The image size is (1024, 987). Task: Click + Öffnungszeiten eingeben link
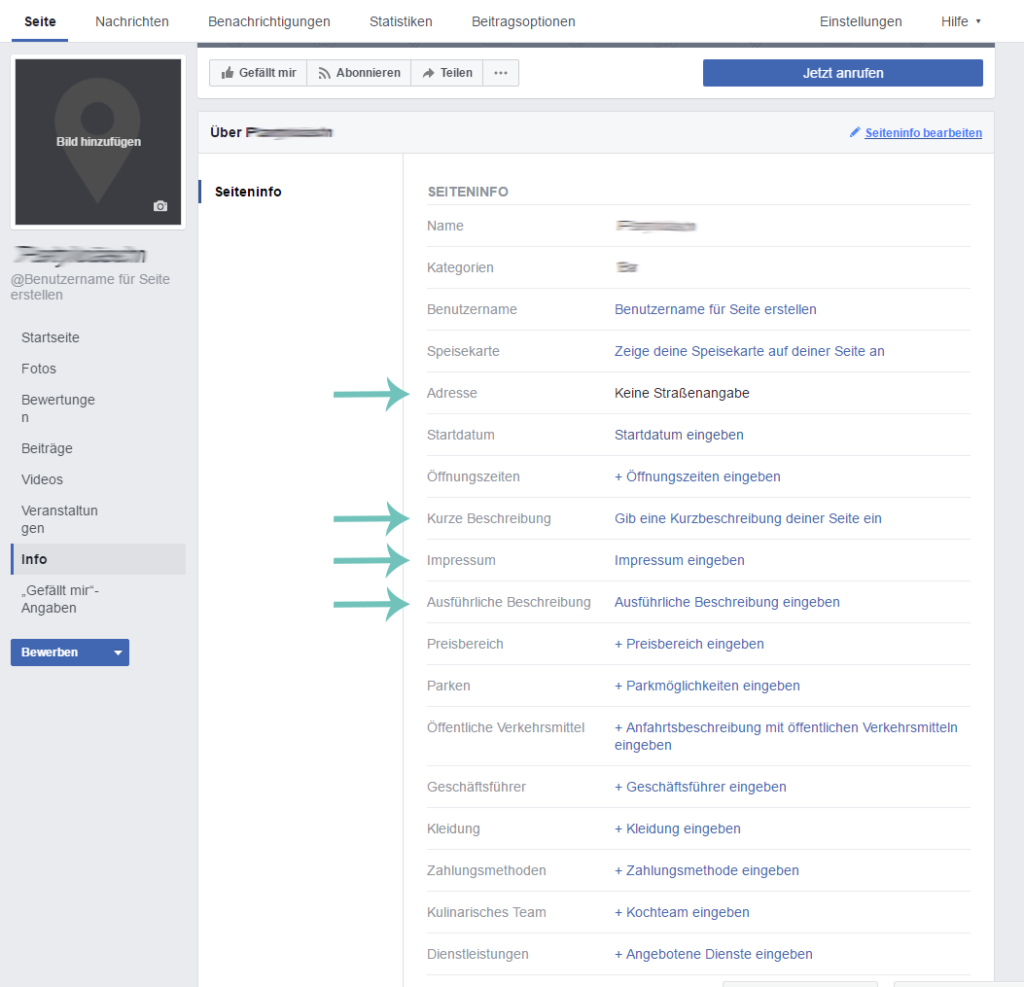697,477
